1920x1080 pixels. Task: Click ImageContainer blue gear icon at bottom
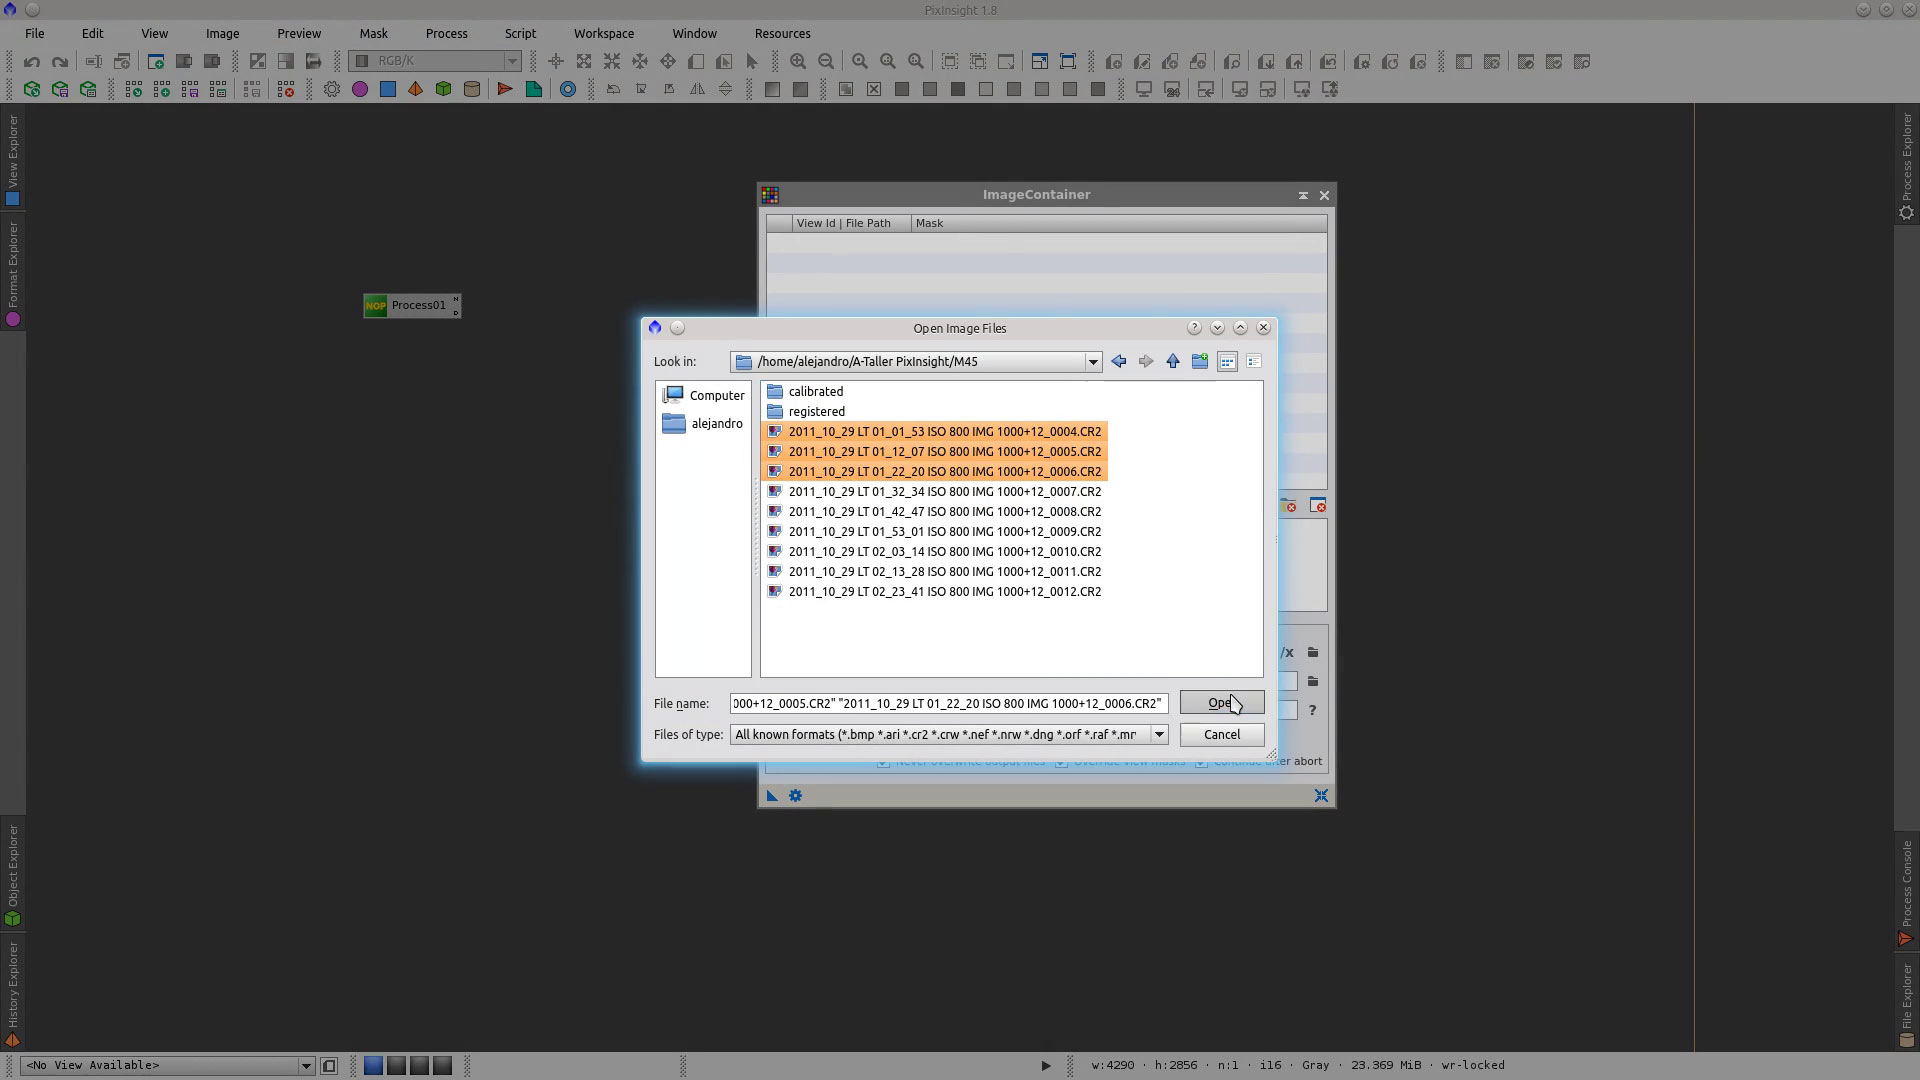796,796
